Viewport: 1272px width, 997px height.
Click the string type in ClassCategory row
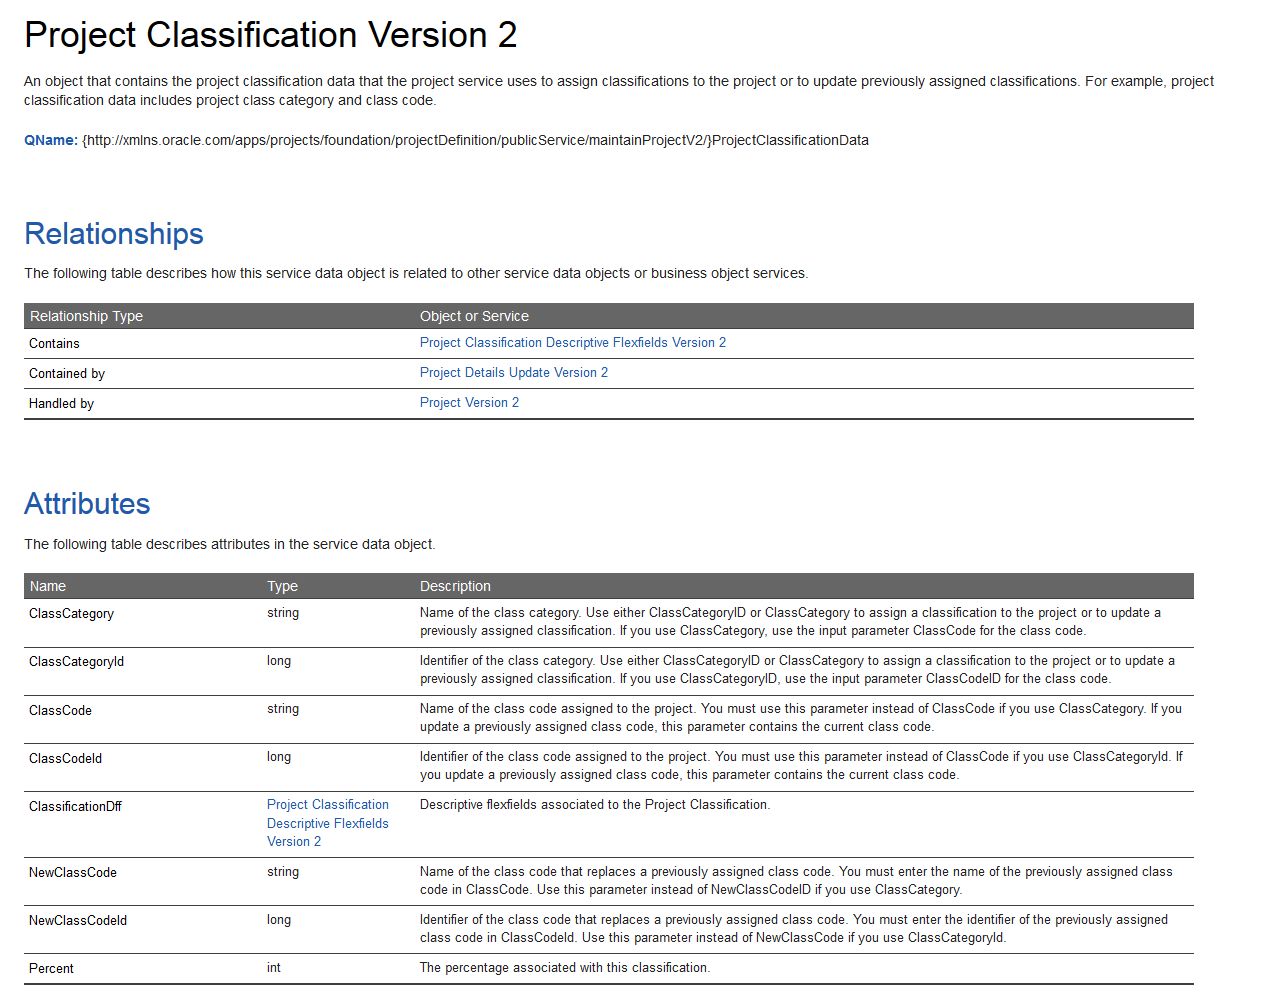click(x=283, y=613)
